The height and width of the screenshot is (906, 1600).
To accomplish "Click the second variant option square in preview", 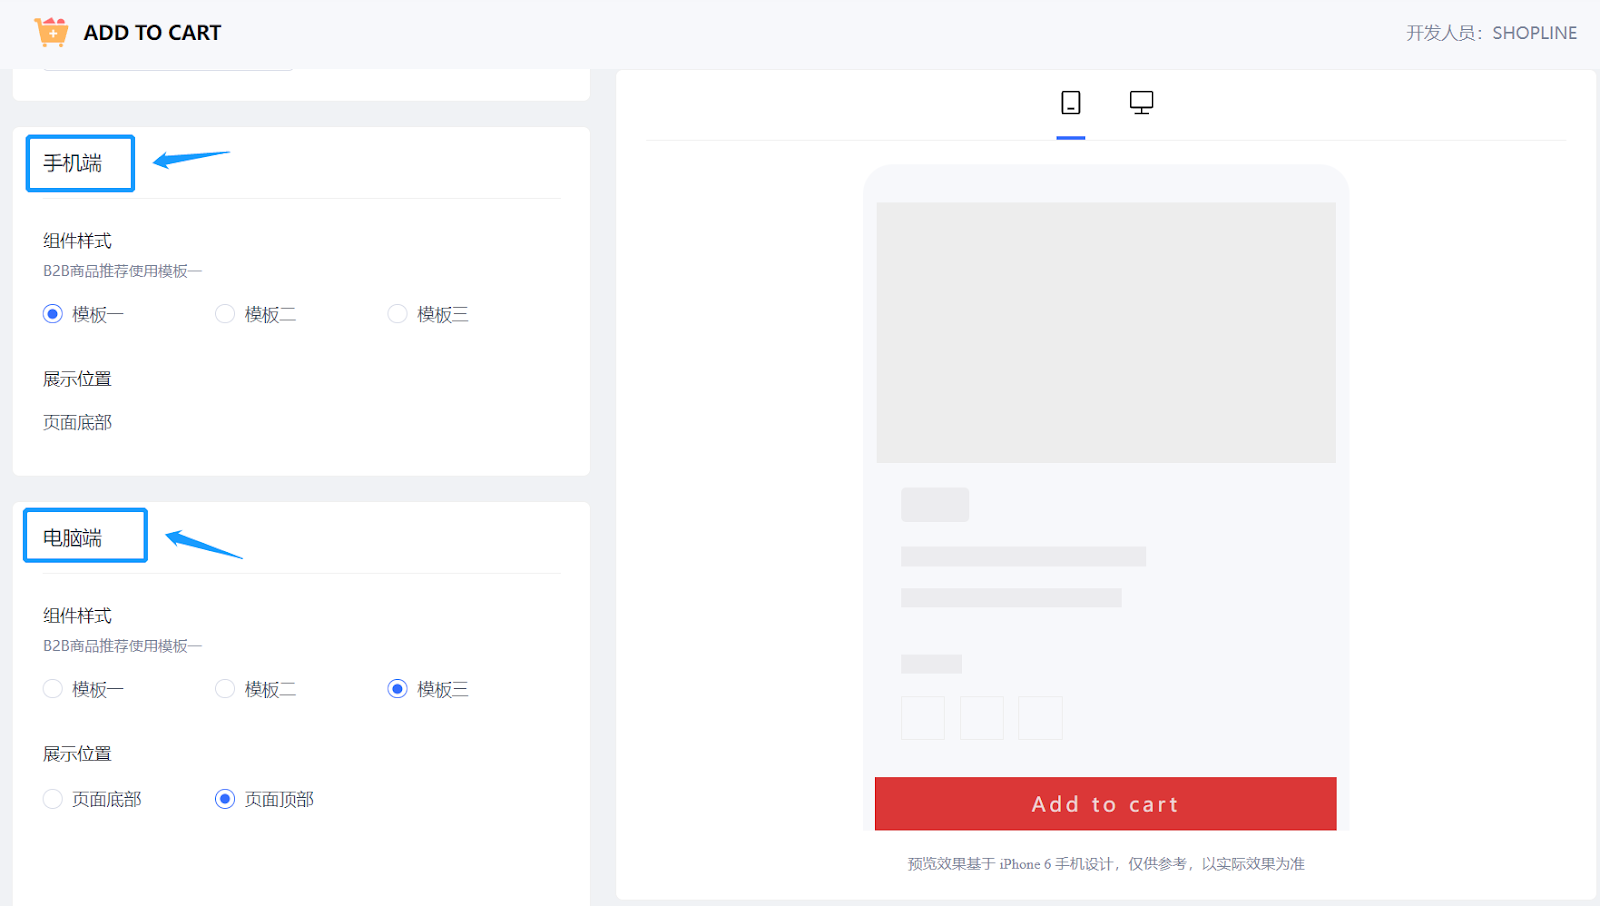I will click(x=981, y=718).
